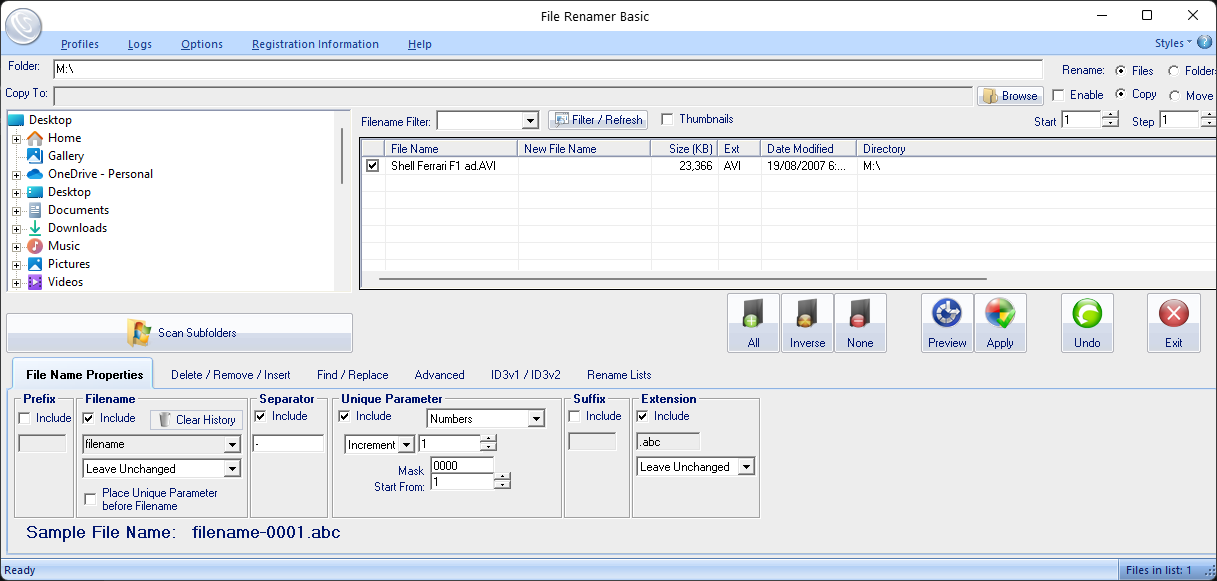1217x581 pixels.
Task: Open the Help menu
Action: [420, 44]
